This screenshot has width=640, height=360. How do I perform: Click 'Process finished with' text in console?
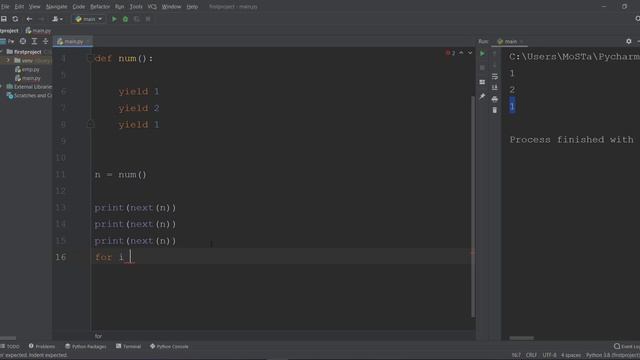(x=571, y=140)
